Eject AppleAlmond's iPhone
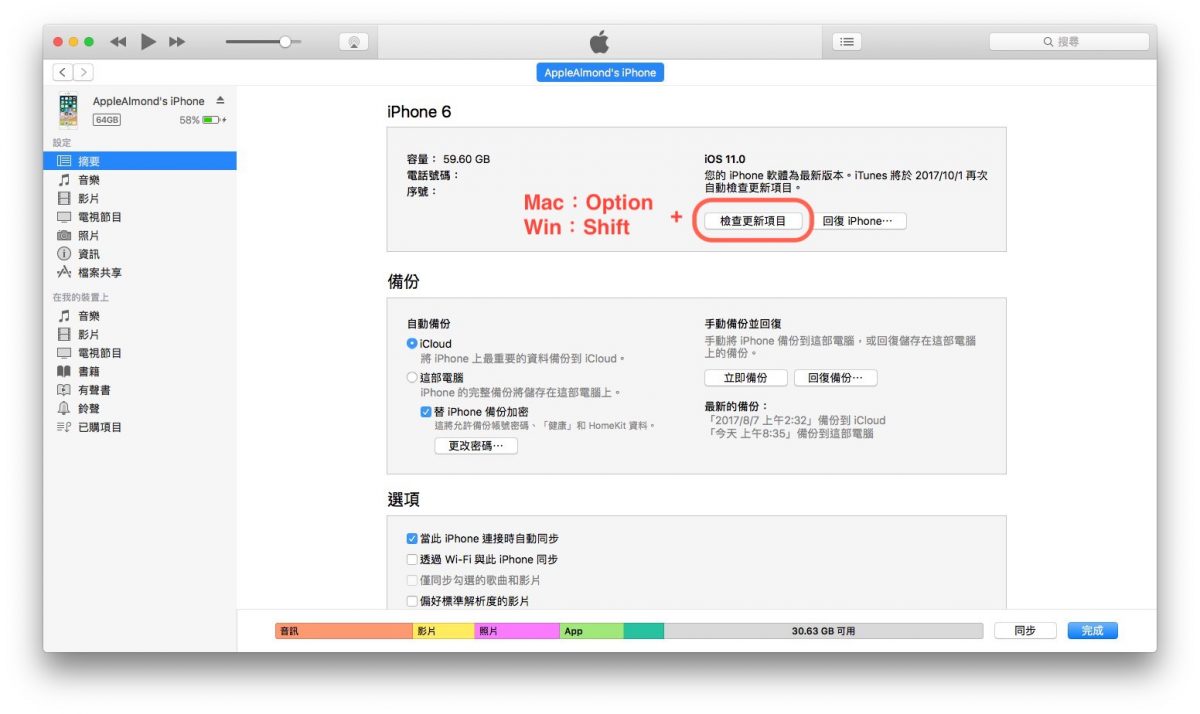This screenshot has height=714, width=1200. 220,101
